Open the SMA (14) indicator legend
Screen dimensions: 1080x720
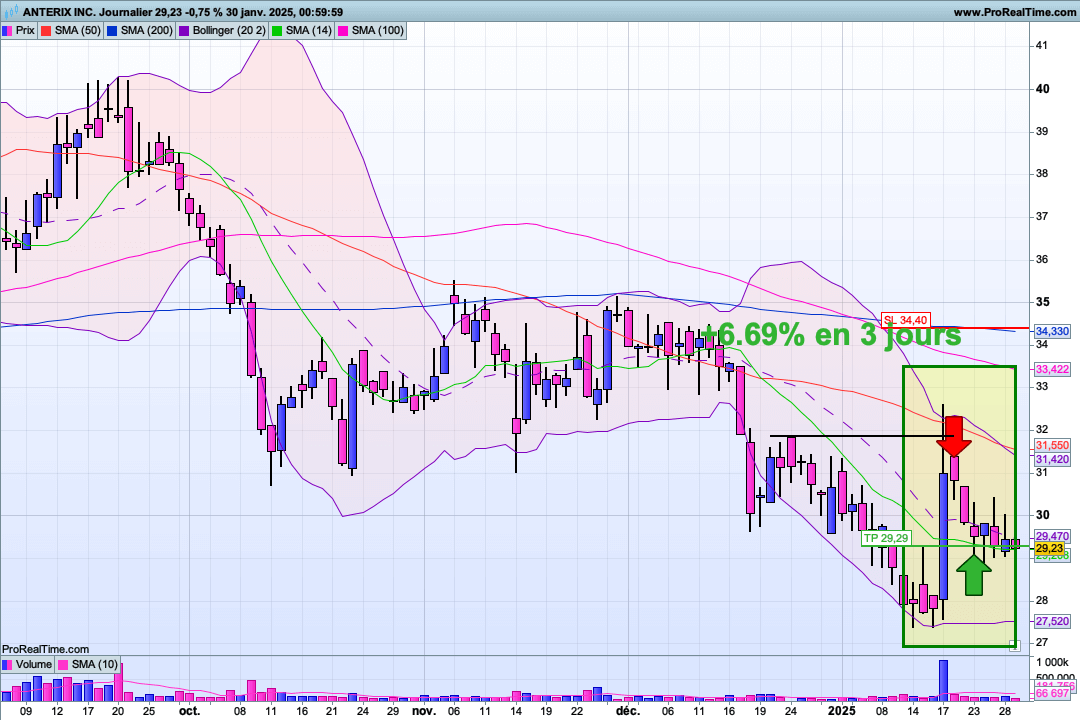[x=302, y=30]
